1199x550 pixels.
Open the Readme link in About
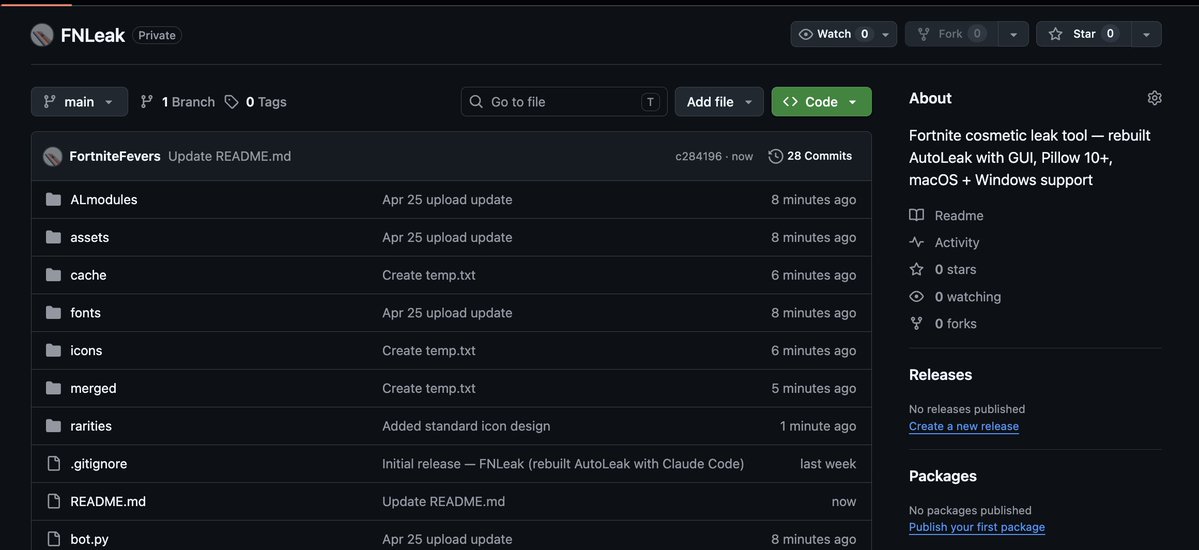point(946,216)
